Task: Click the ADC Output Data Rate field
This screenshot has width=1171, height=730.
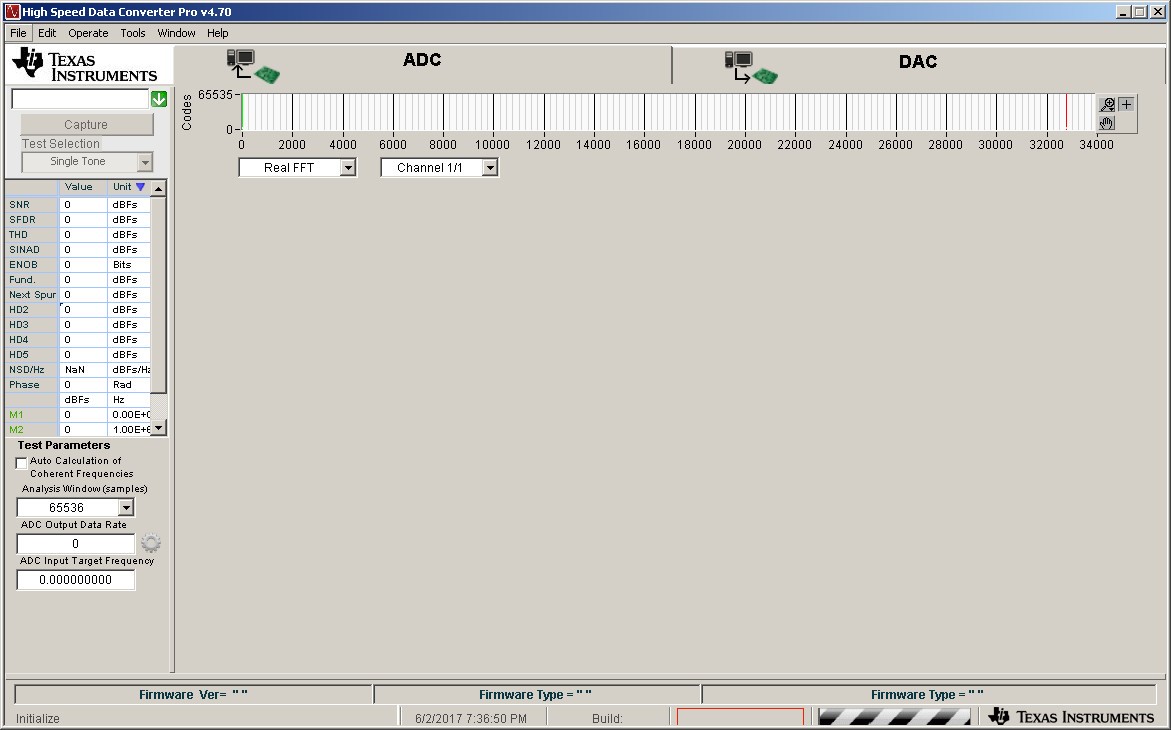Action: click(x=75, y=543)
